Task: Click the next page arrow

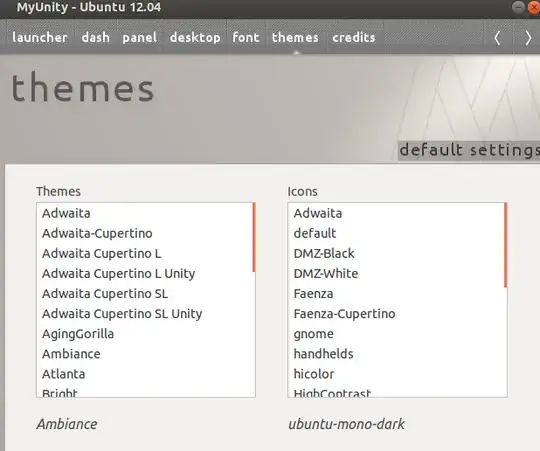Action: (x=528, y=38)
